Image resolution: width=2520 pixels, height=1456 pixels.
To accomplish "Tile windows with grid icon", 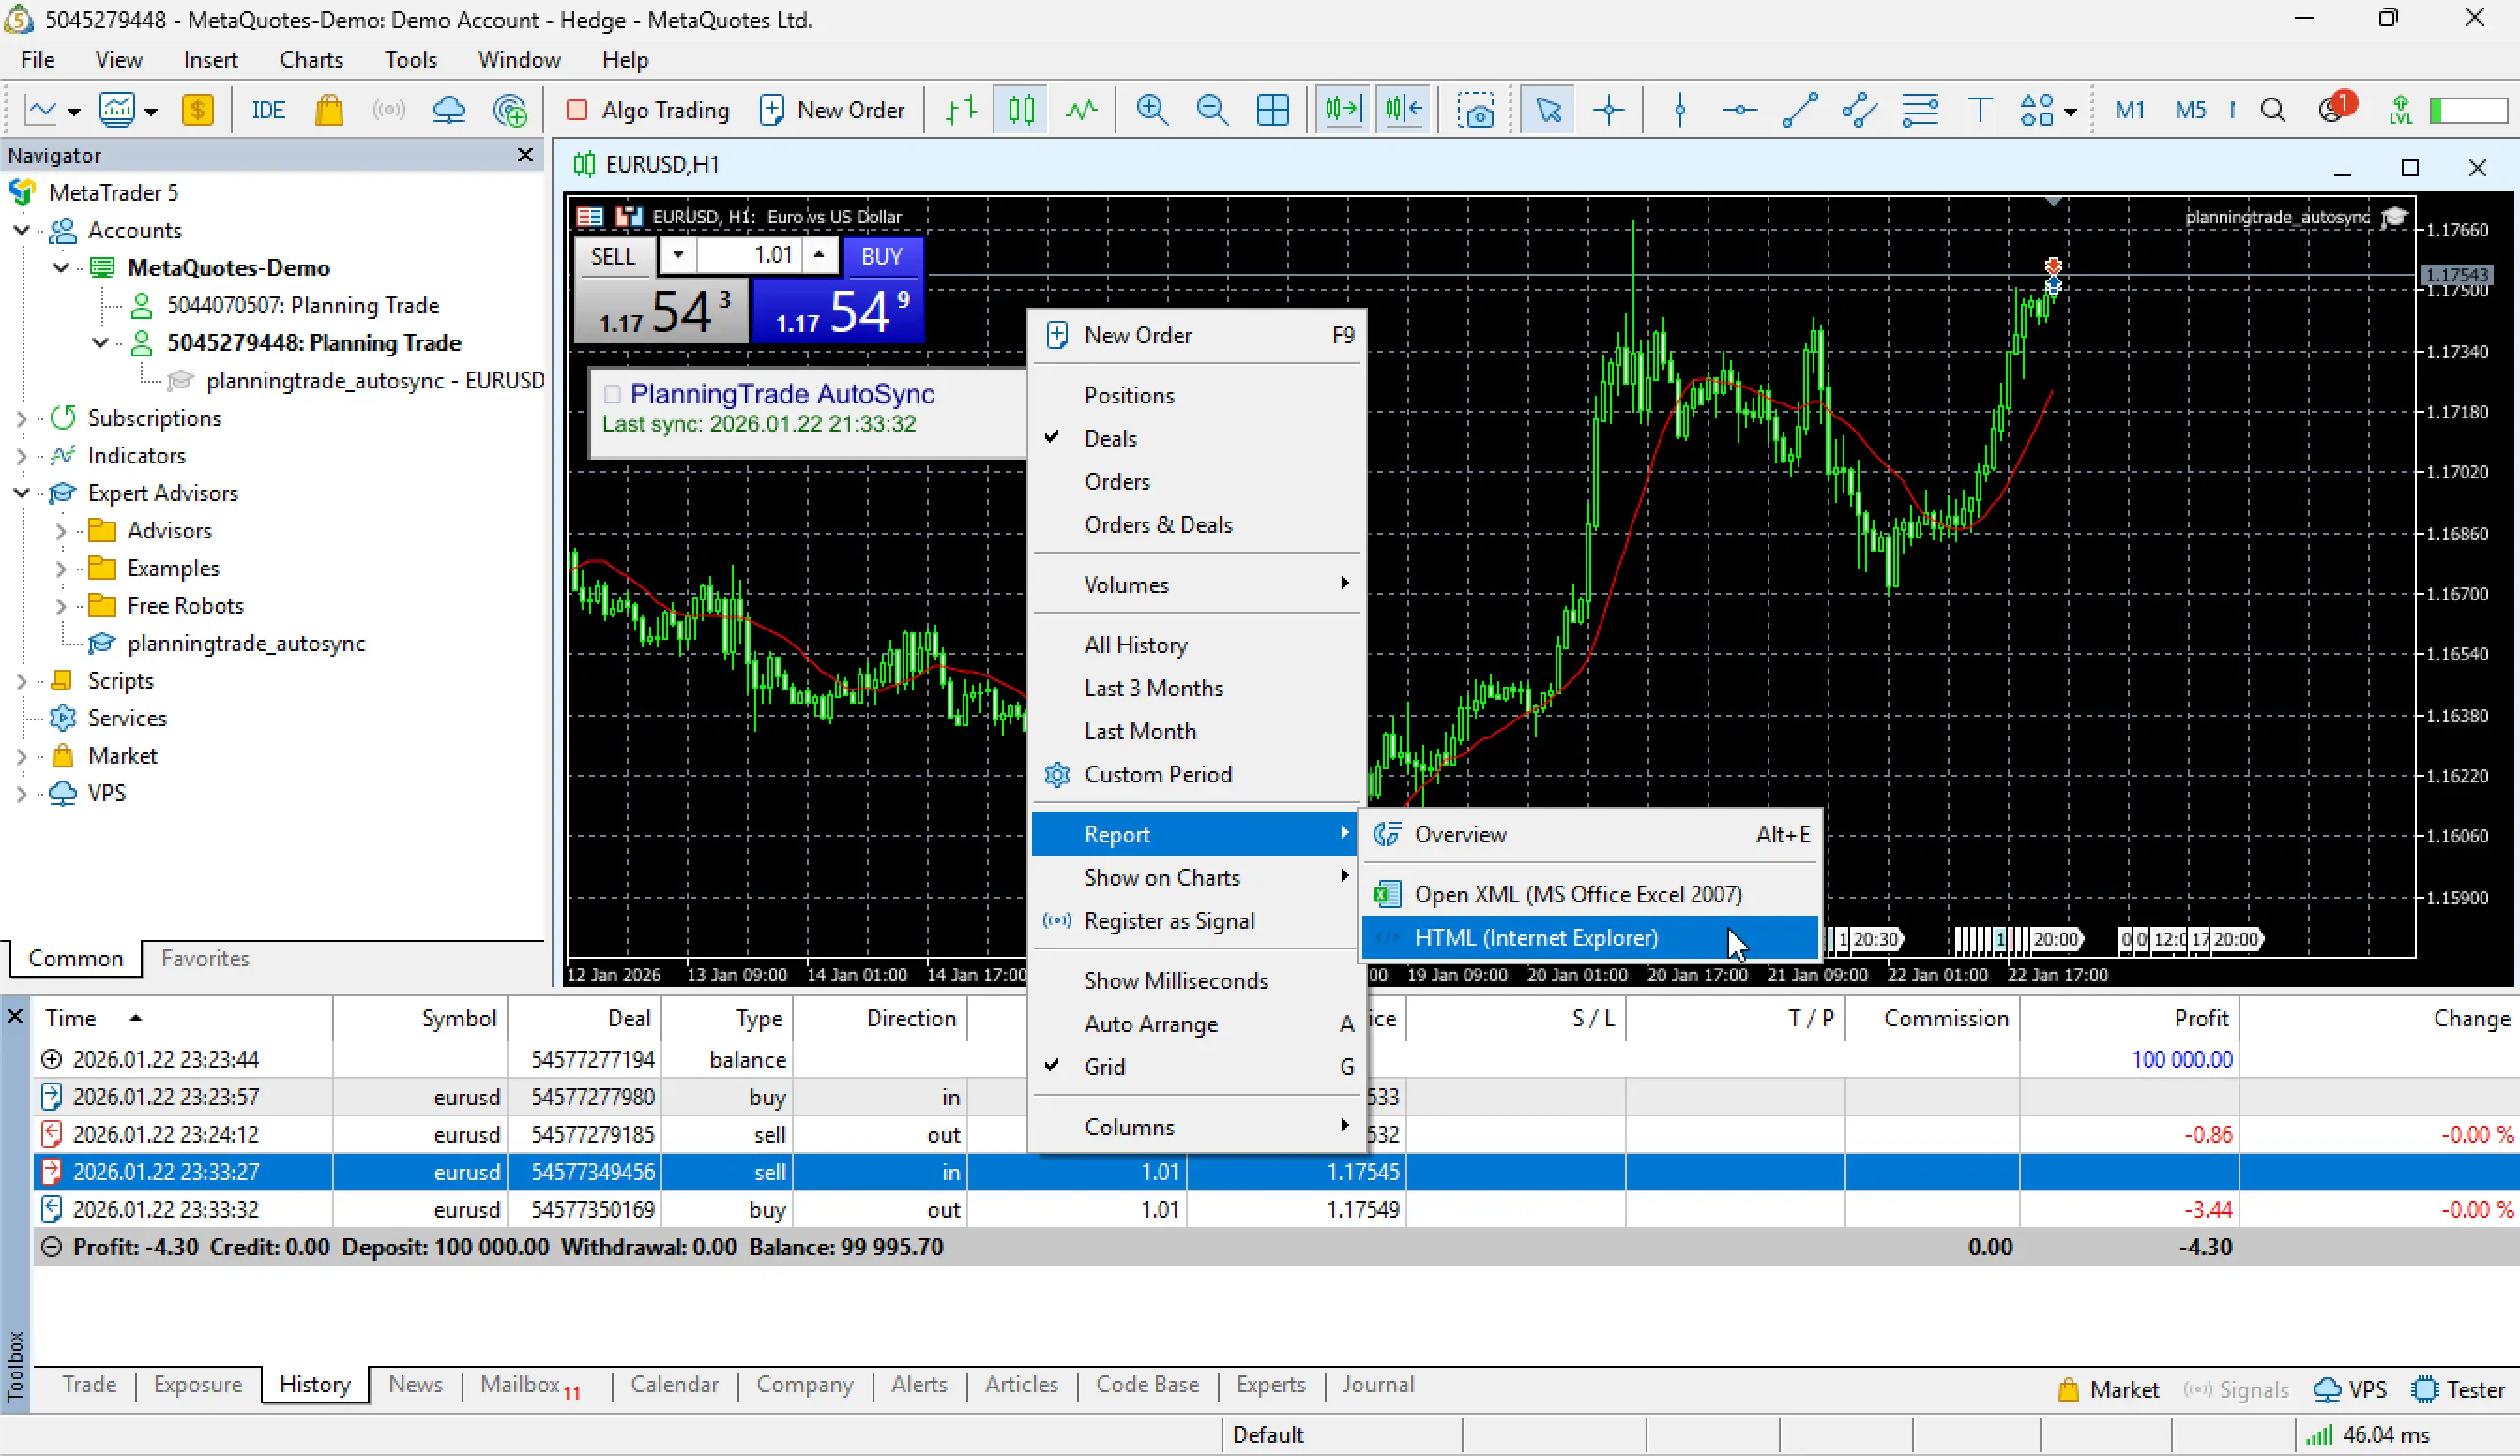I will coord(1272,110).
